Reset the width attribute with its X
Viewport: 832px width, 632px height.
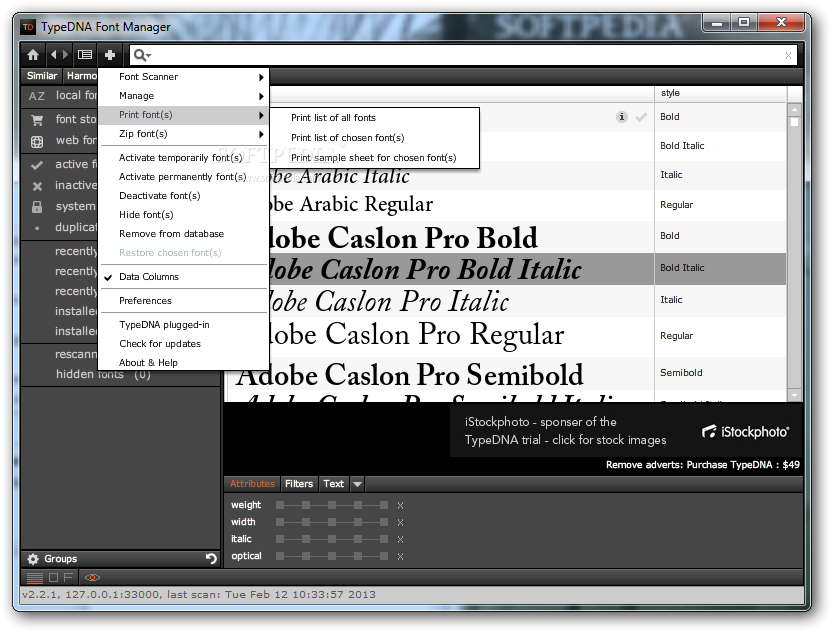click(401, 523)
